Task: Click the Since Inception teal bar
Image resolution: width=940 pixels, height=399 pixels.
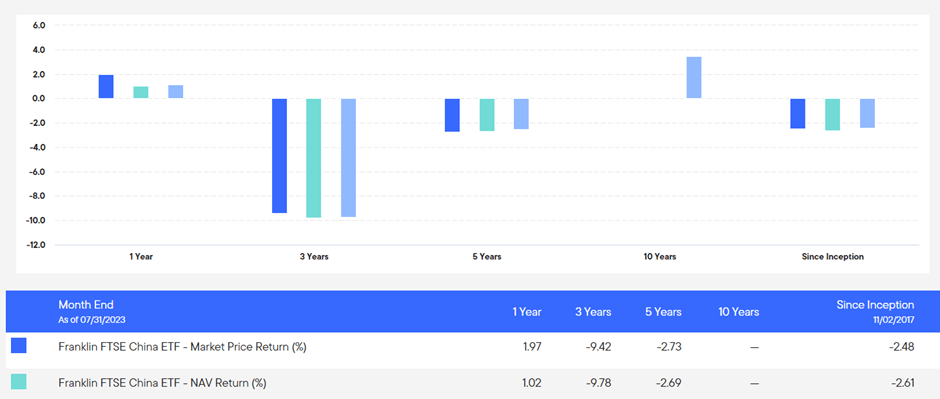Action: pyautogui.click(x=833, y=114)
